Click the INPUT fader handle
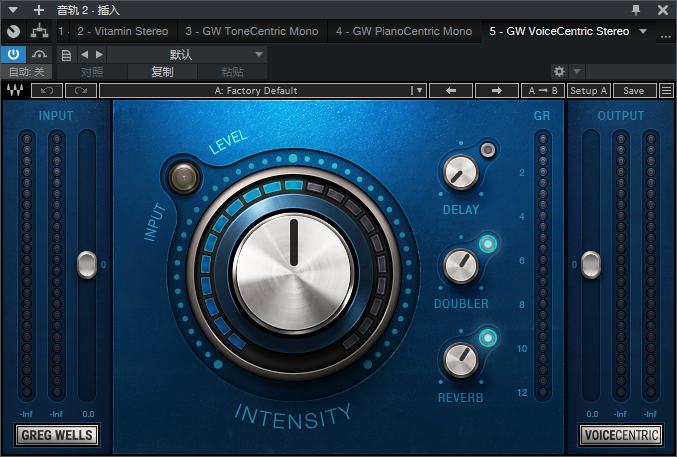Viewport: 677px width, 457px height. [x=87, y=265]
